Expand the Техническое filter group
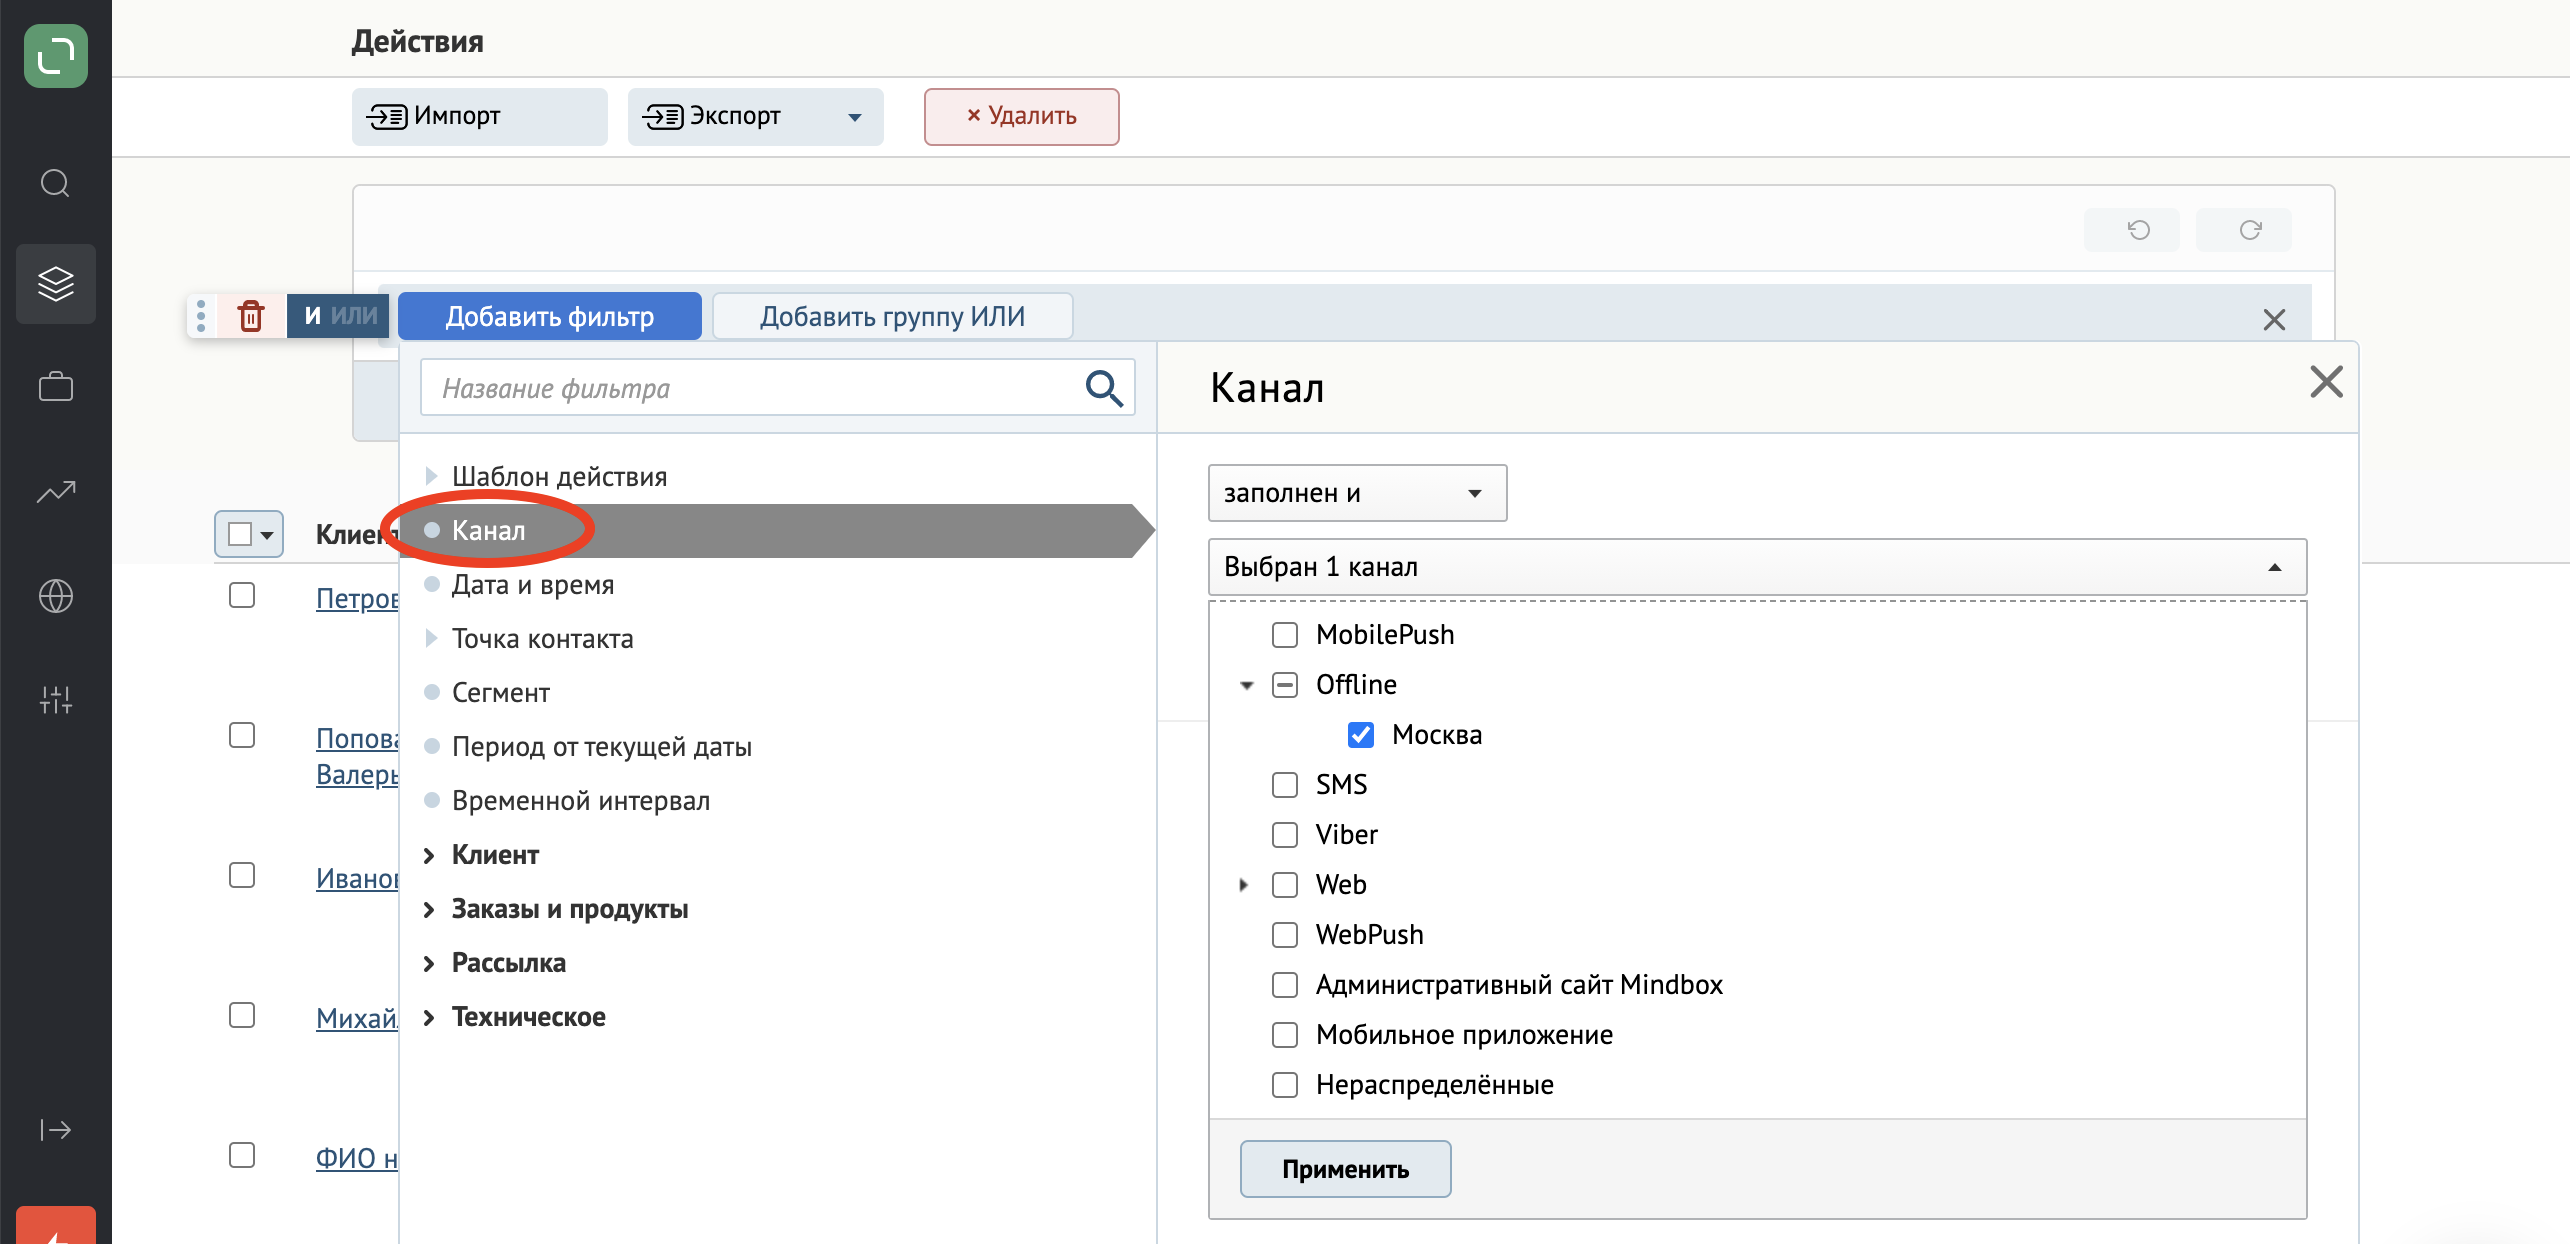 coord(429,1017)
